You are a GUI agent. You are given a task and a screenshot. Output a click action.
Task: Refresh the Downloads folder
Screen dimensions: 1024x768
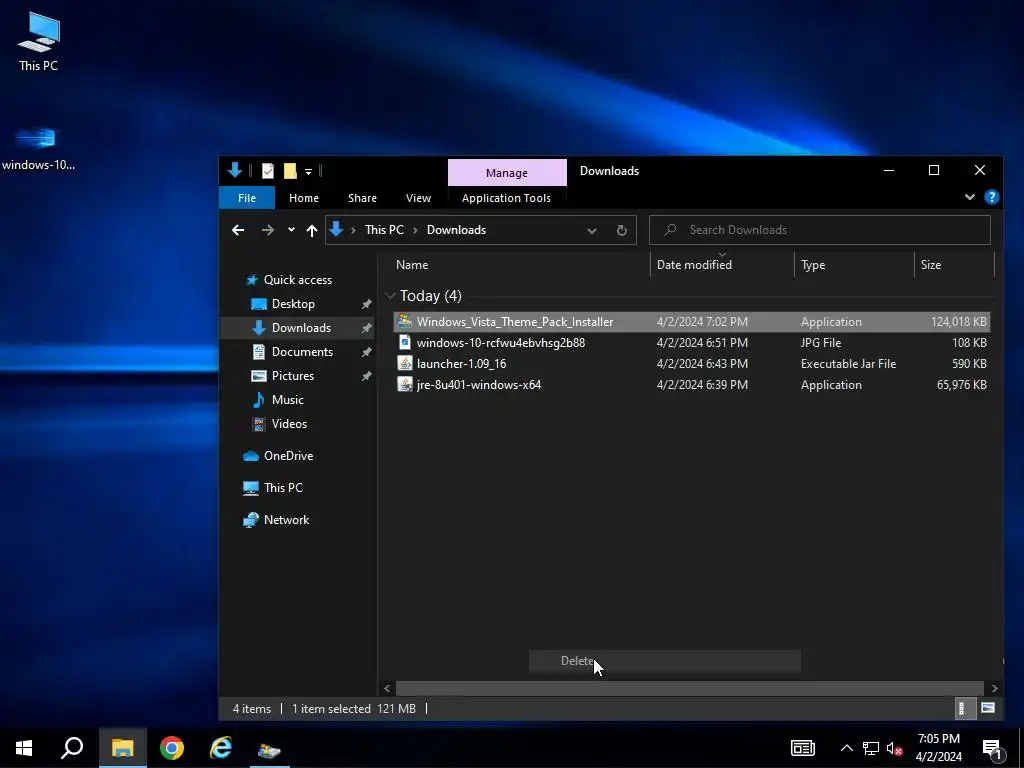pos(622,231)
